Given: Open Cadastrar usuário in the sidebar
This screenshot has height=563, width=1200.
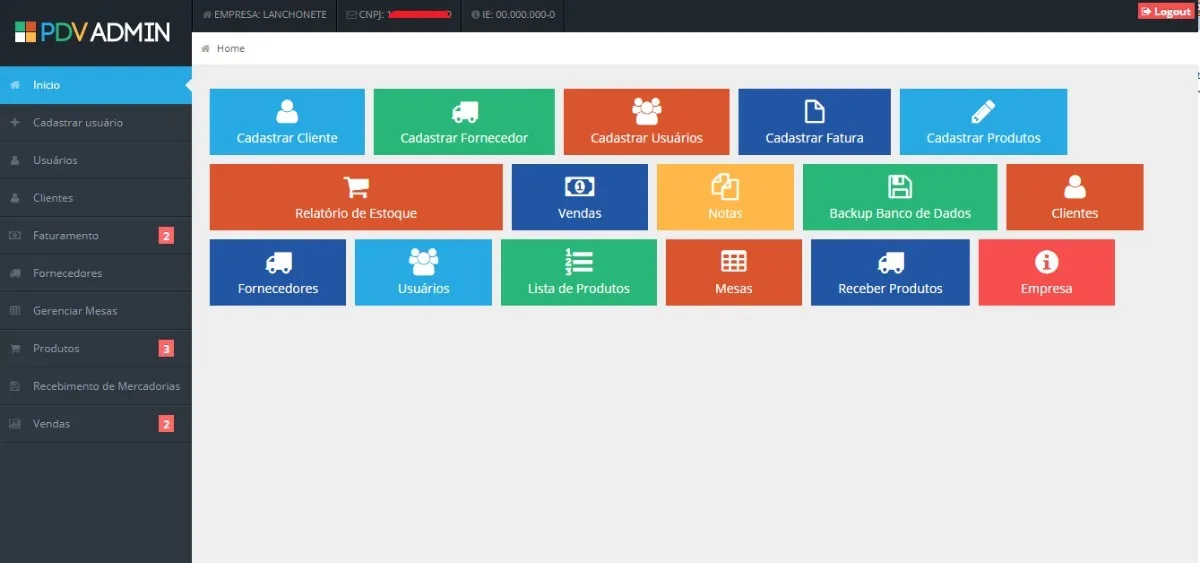Looking at the screenshot, I should tap(96, 123).
